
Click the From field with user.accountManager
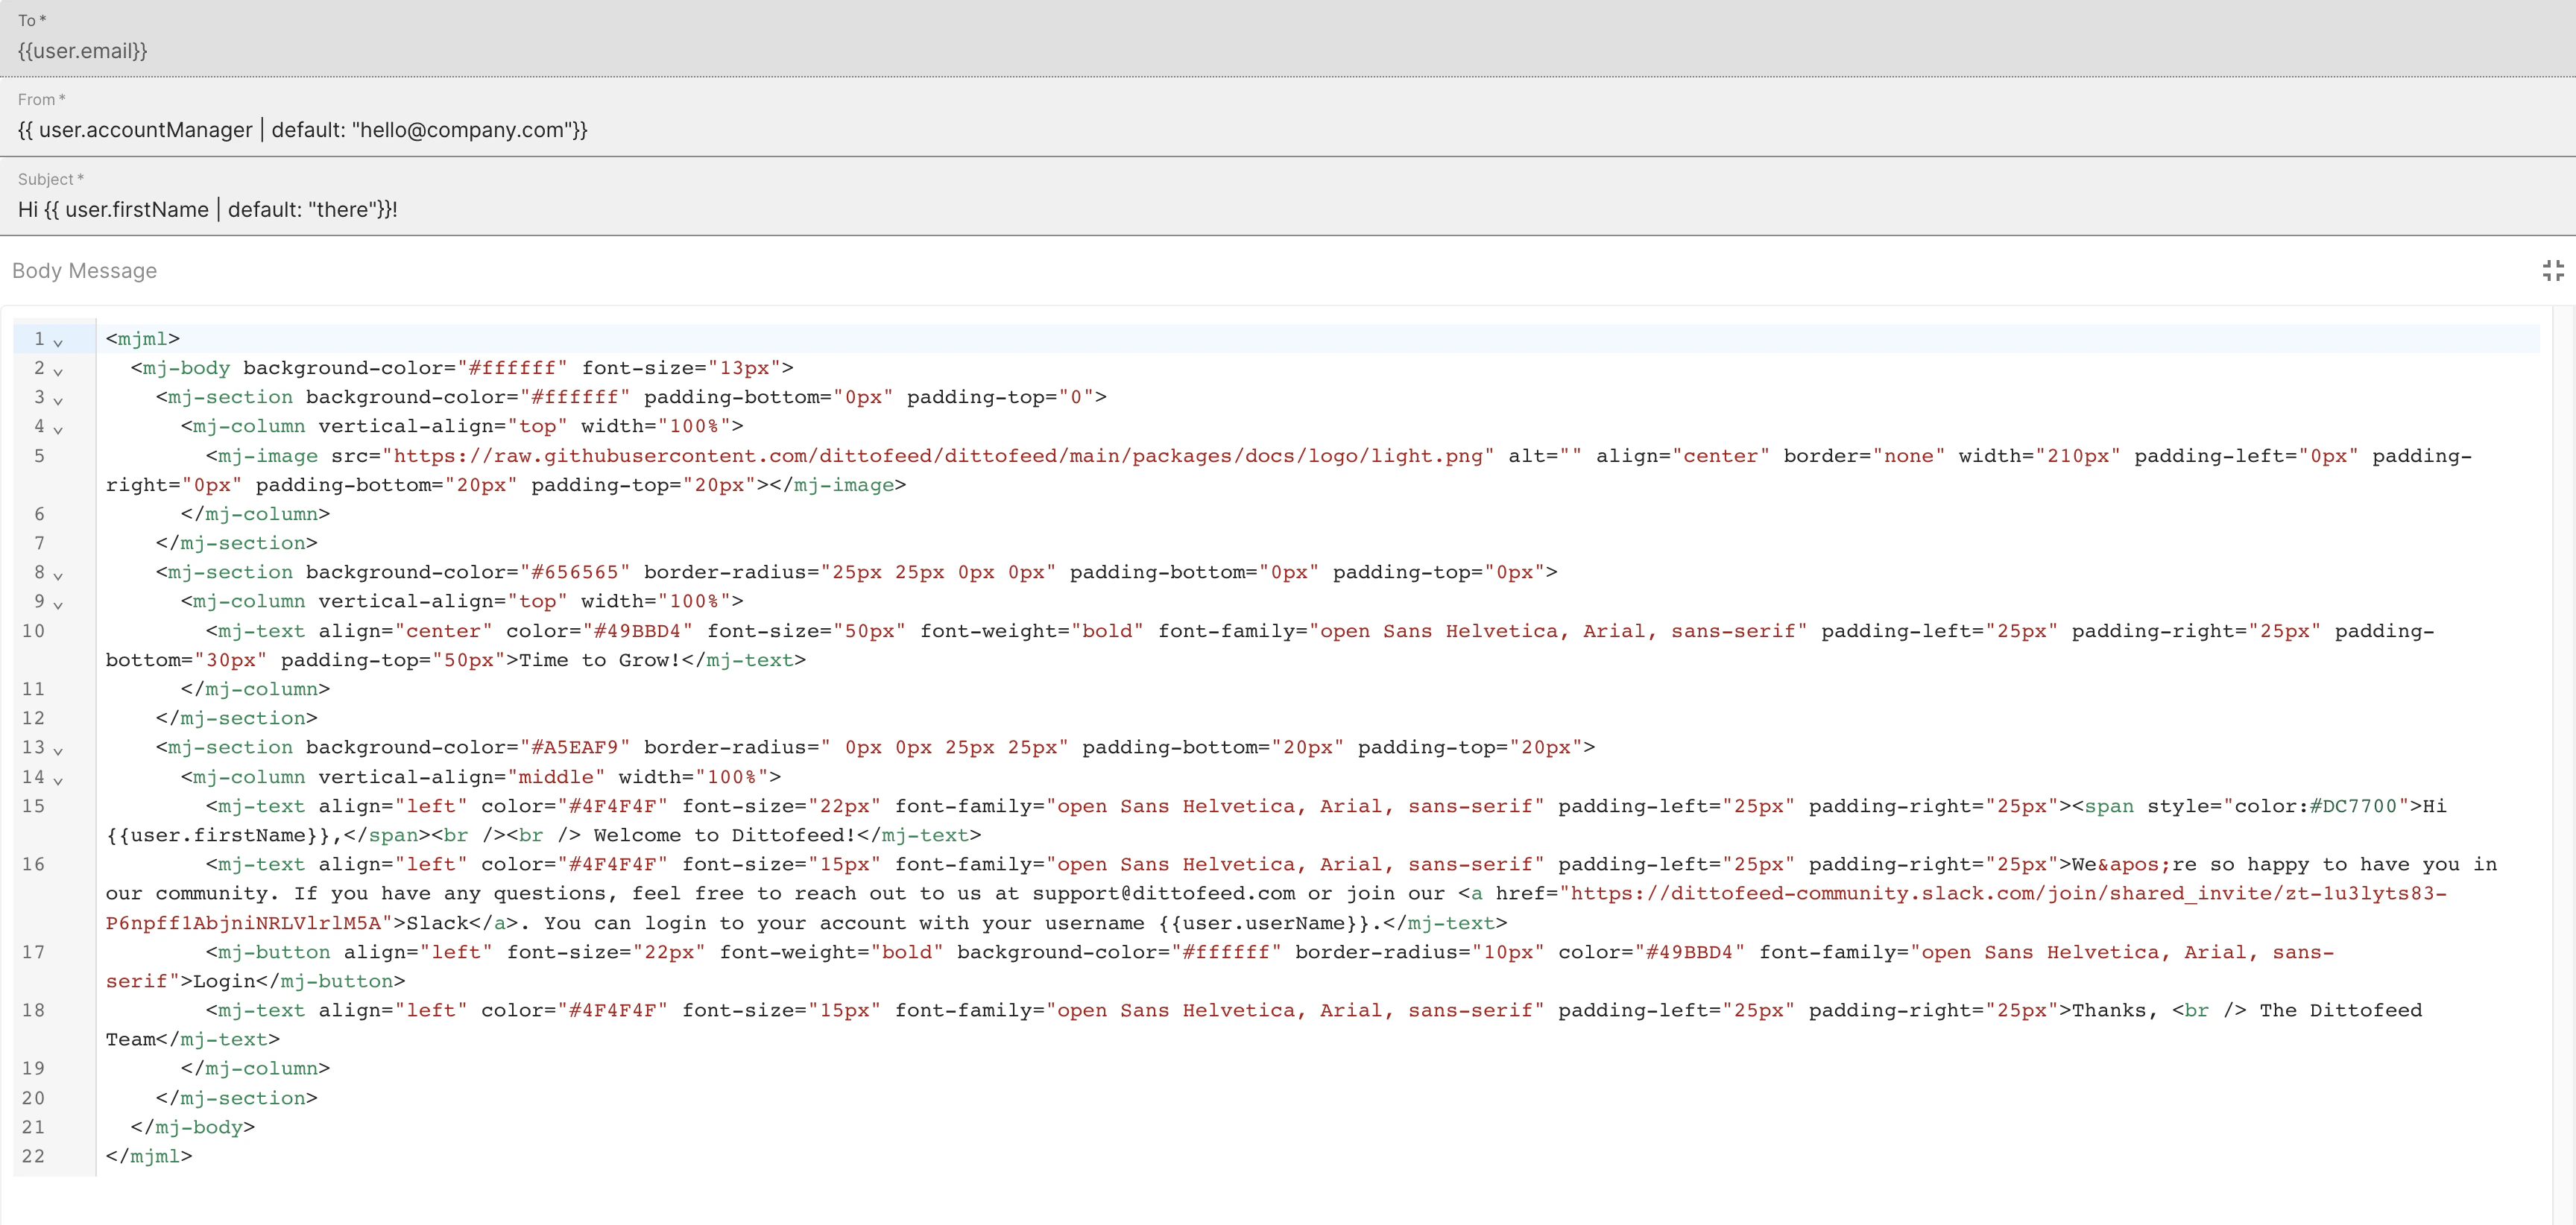[x=302, y=130]
